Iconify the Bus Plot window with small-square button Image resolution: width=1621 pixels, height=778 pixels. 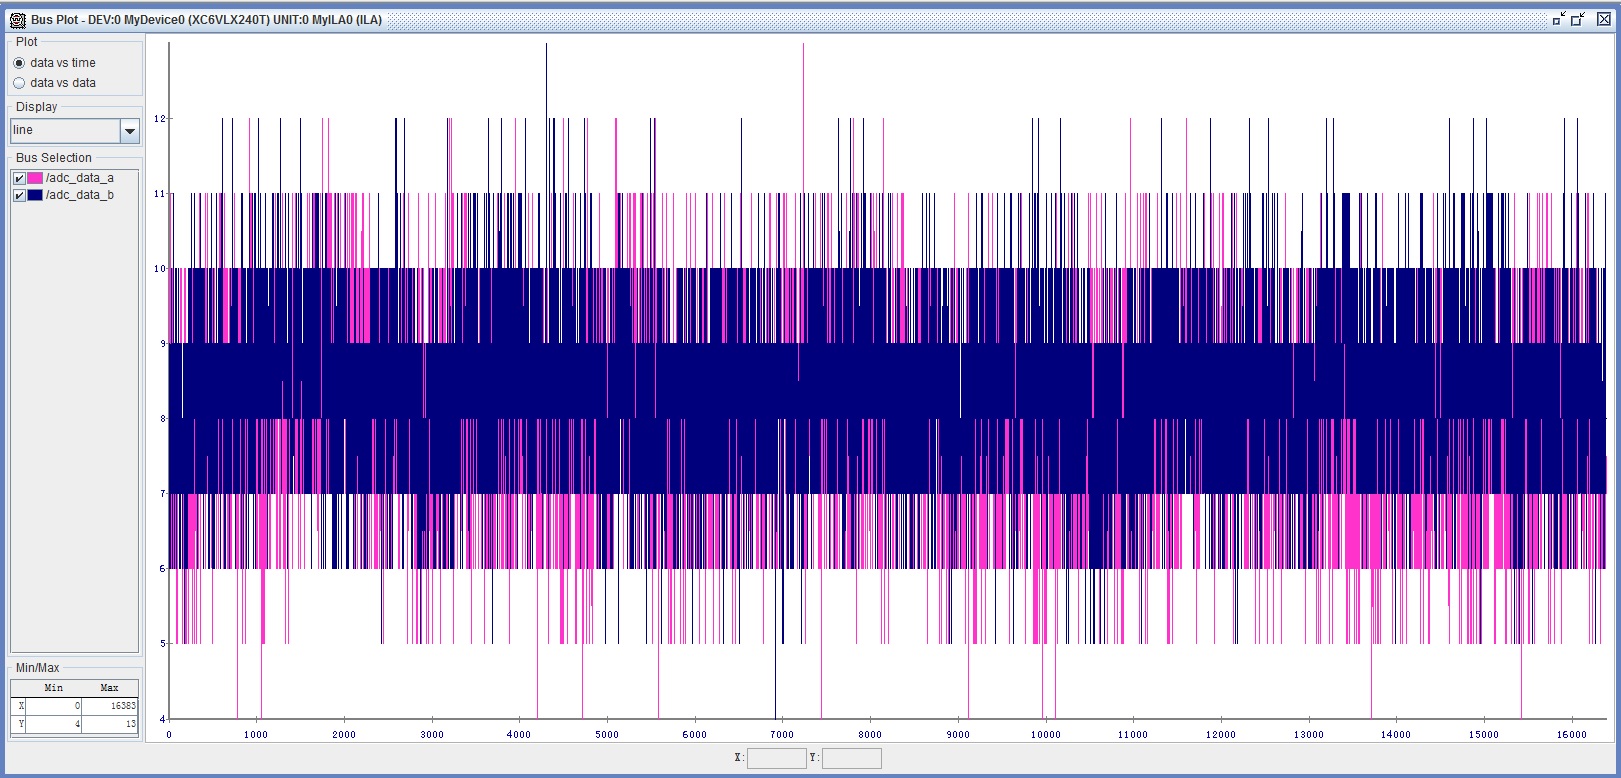tap(1560, 19)
